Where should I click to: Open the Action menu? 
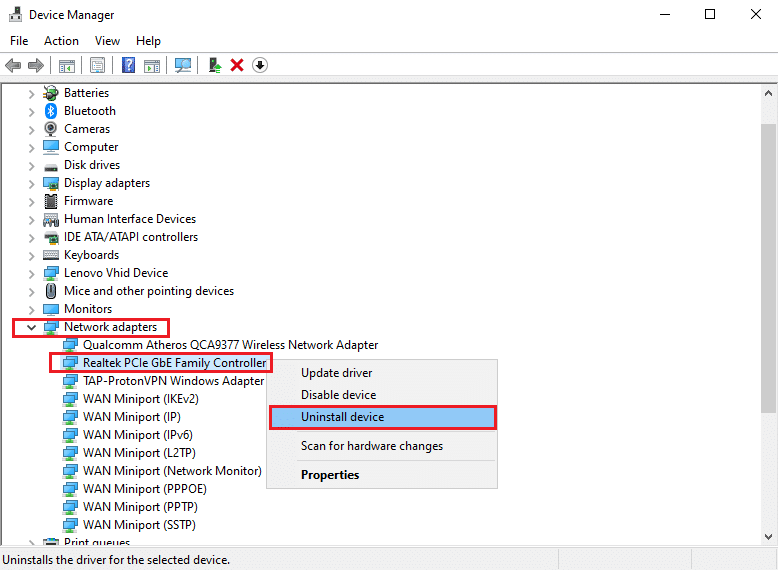61,41
